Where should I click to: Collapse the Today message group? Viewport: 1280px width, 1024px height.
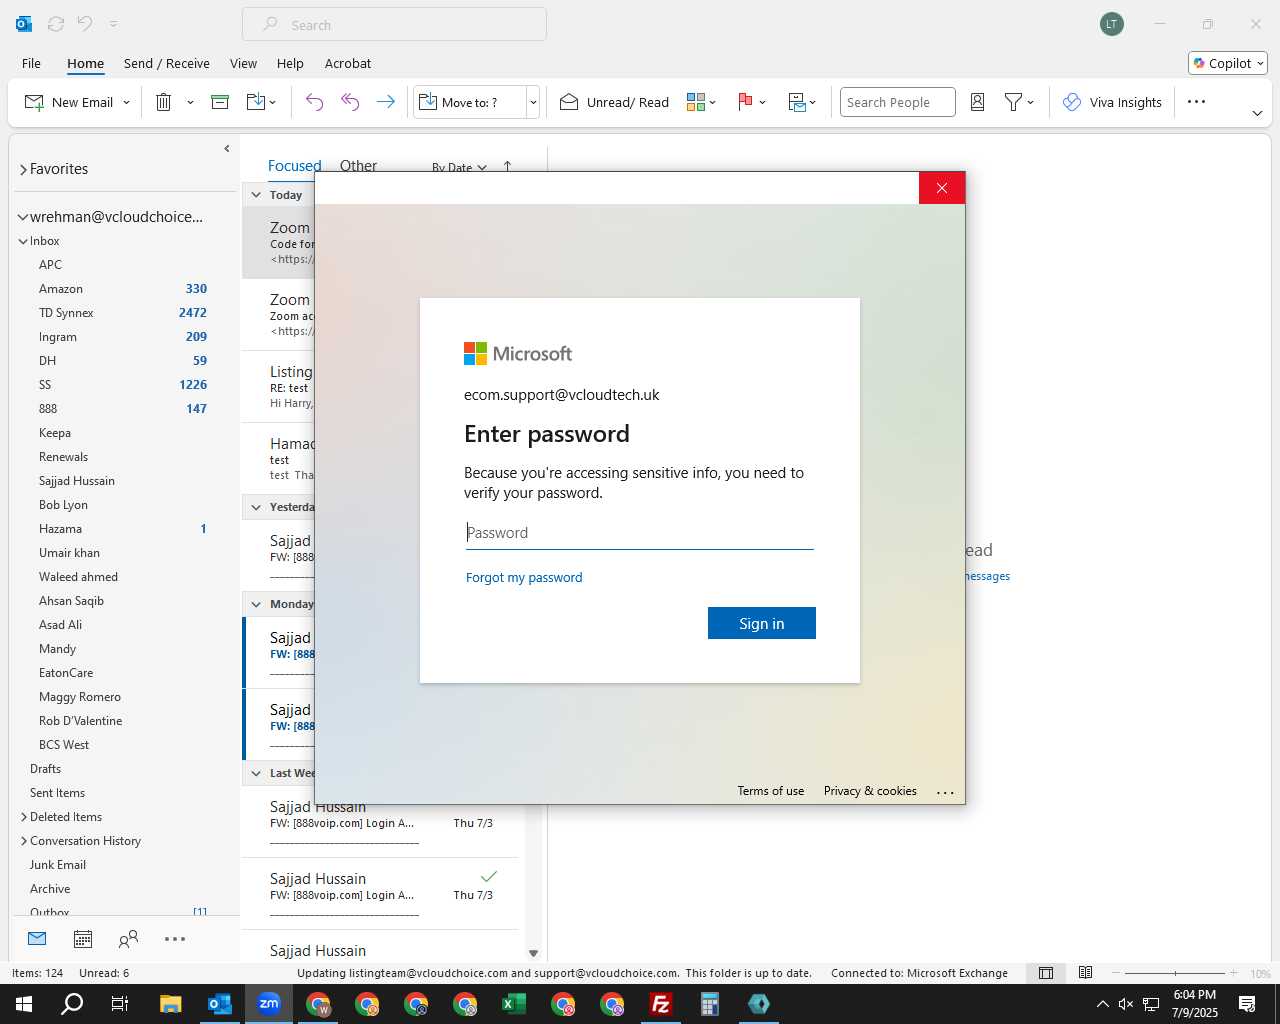pyautogui.click(x=256, y=195)
